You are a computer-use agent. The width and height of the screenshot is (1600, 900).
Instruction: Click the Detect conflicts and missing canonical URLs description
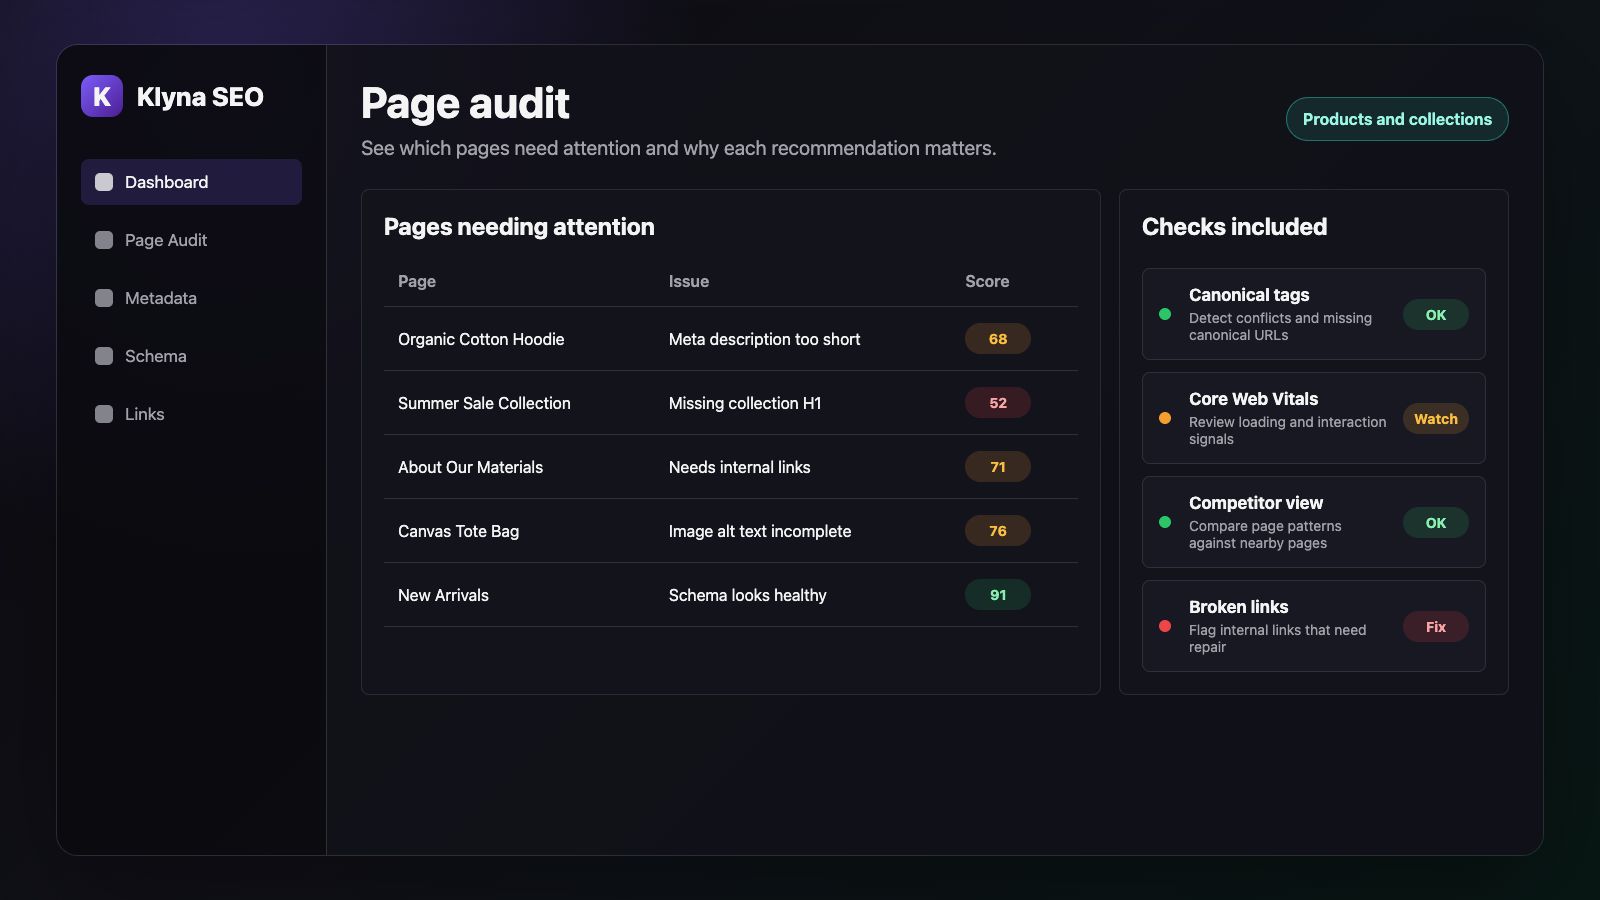1280,326
